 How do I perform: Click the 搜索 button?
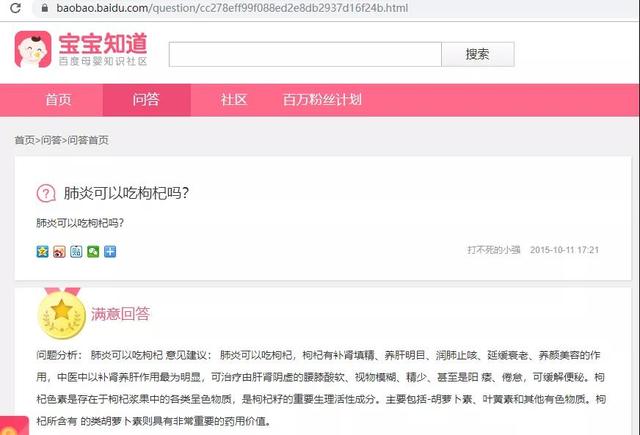pos(478,54)
